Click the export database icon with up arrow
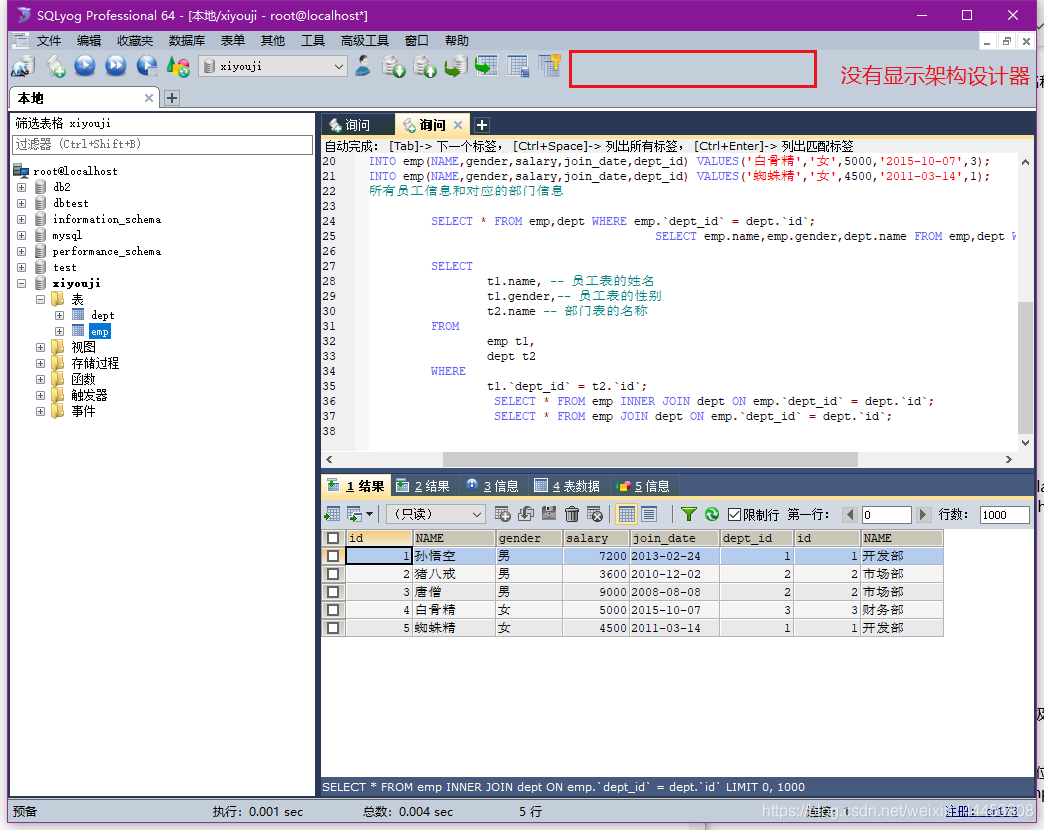The image size is (1044, 830). click(425, 67)
